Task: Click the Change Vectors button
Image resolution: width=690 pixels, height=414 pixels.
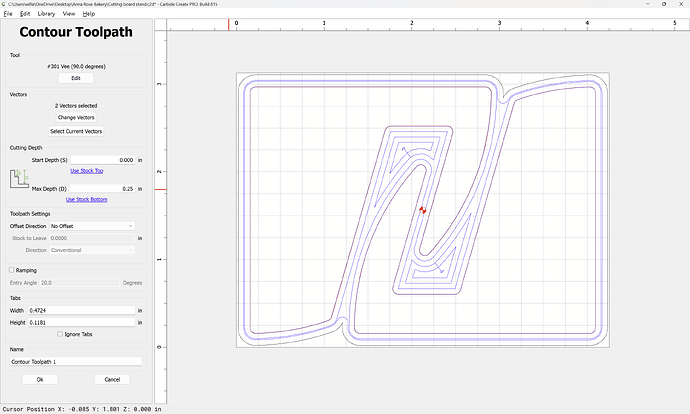Action: tap(76, 117)
